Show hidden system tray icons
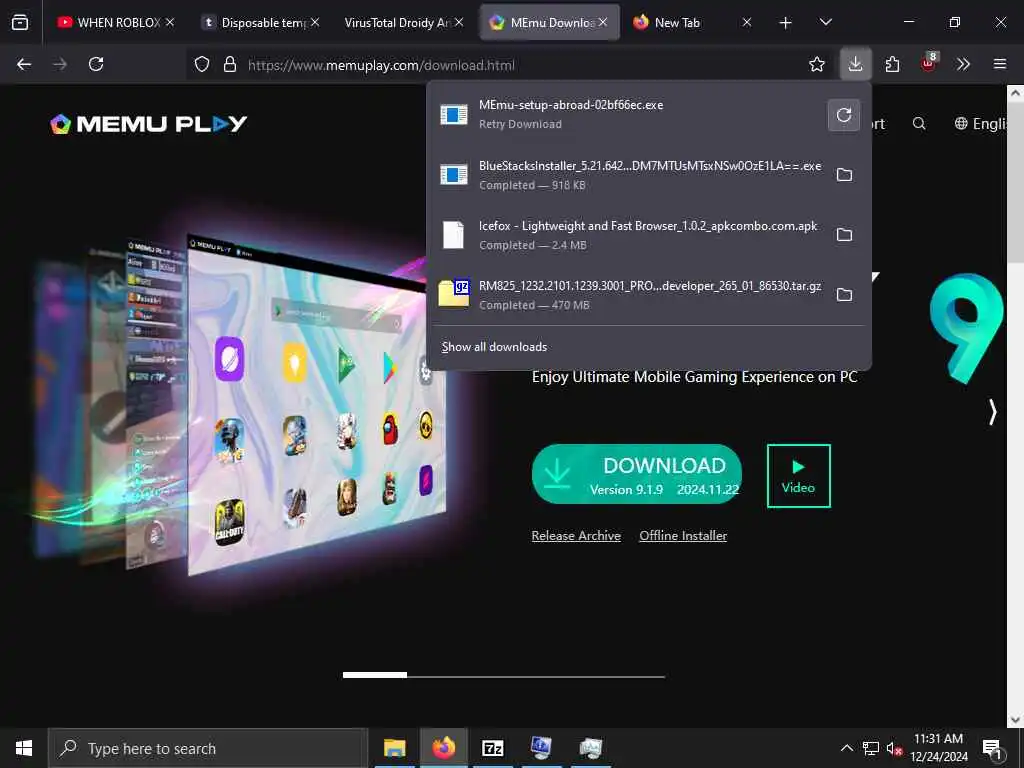 846,748
